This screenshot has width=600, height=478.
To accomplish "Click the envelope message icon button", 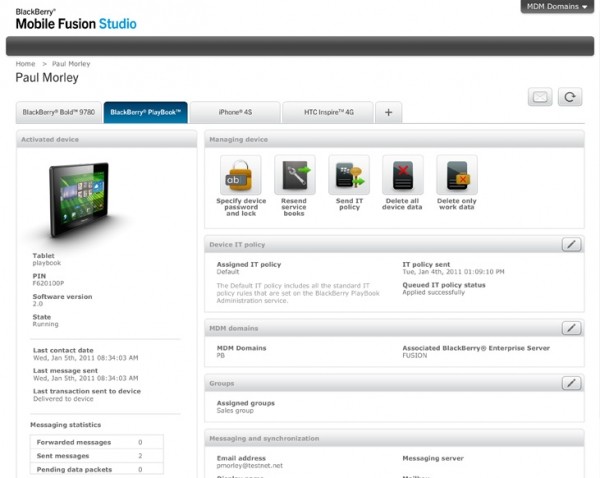I will (540, 97).
